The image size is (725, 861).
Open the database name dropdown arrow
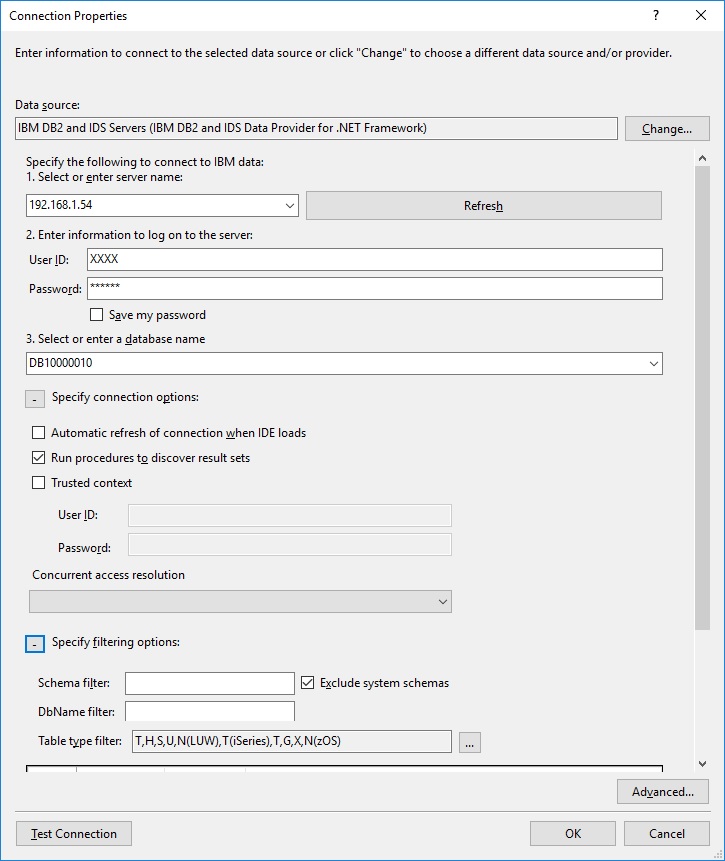tap(654, 364)
